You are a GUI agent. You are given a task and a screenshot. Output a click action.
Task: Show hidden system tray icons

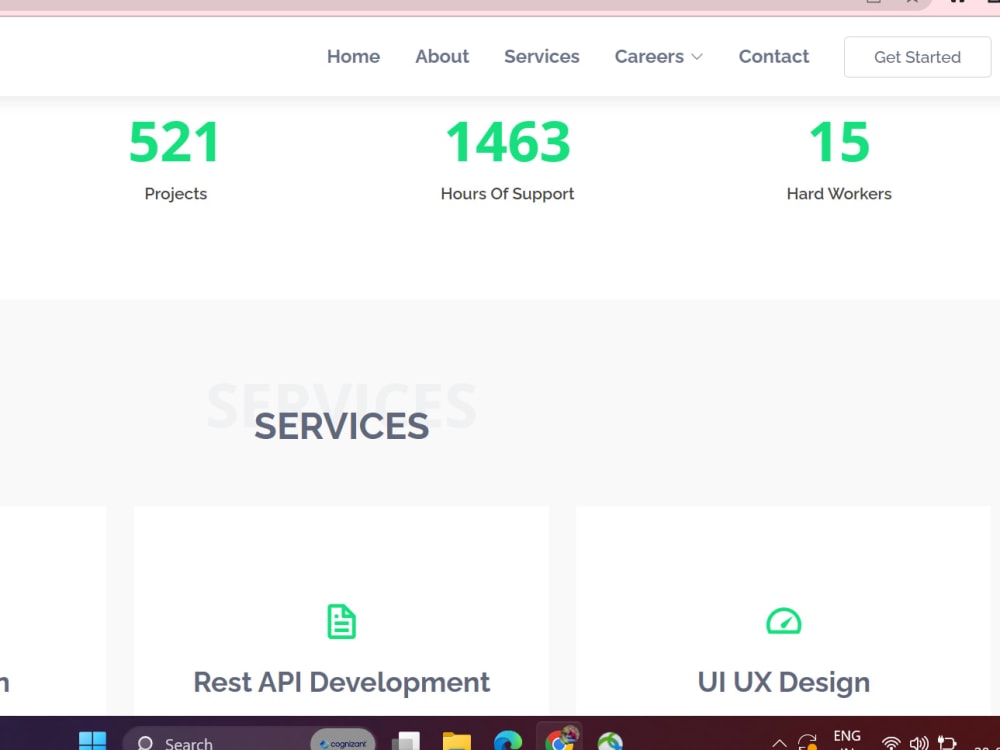tap(779, 744)
